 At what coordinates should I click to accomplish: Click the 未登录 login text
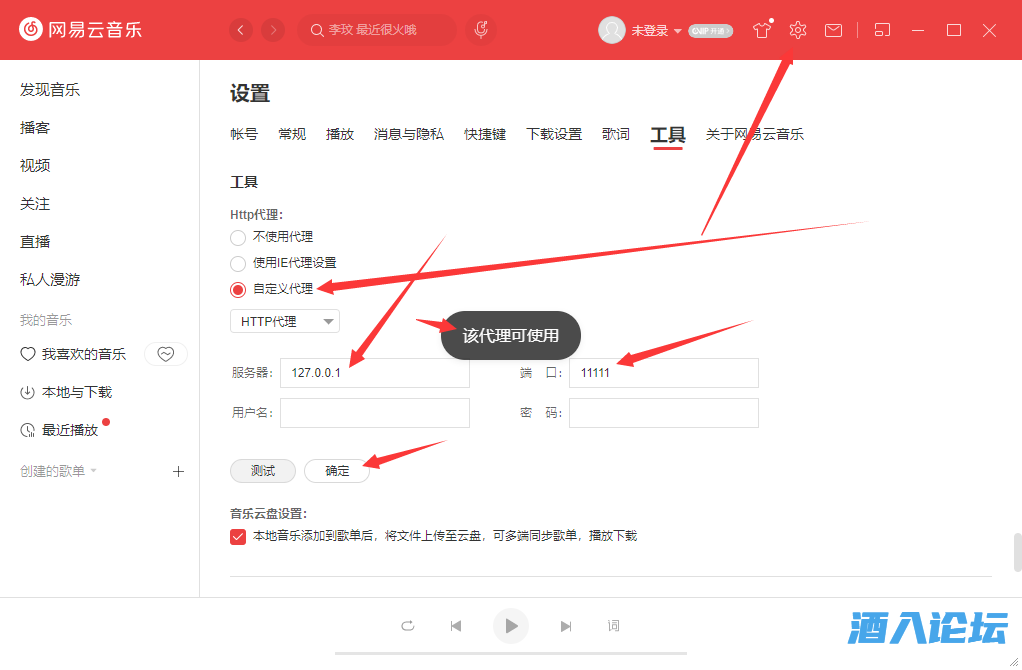coord(649,31)
